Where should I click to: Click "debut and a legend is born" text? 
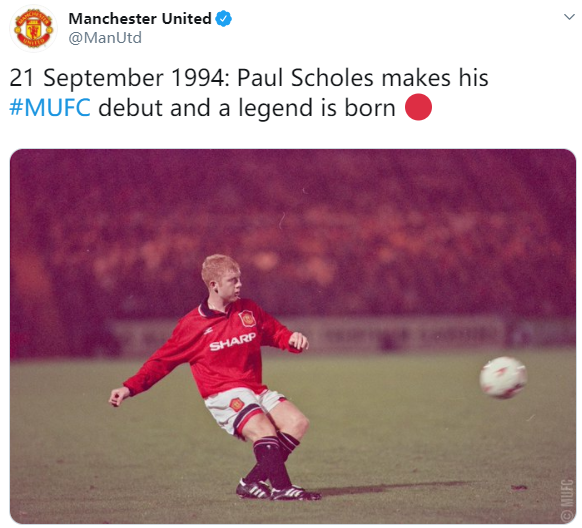pos(247,108)
